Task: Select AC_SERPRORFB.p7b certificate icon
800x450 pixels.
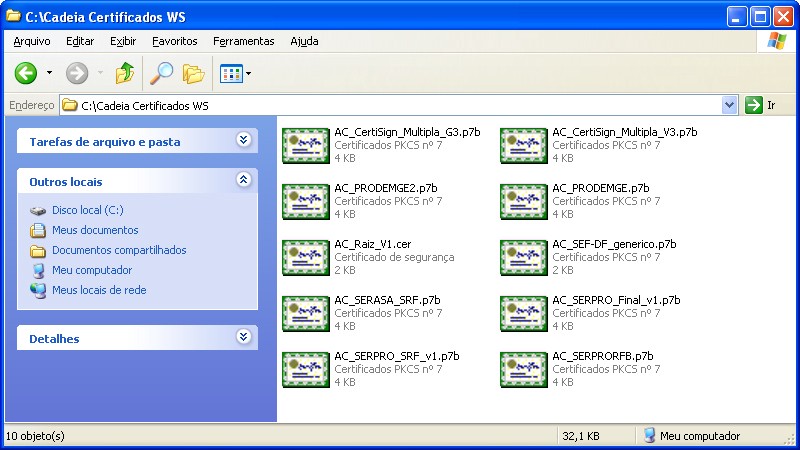Action: (523, 370)
